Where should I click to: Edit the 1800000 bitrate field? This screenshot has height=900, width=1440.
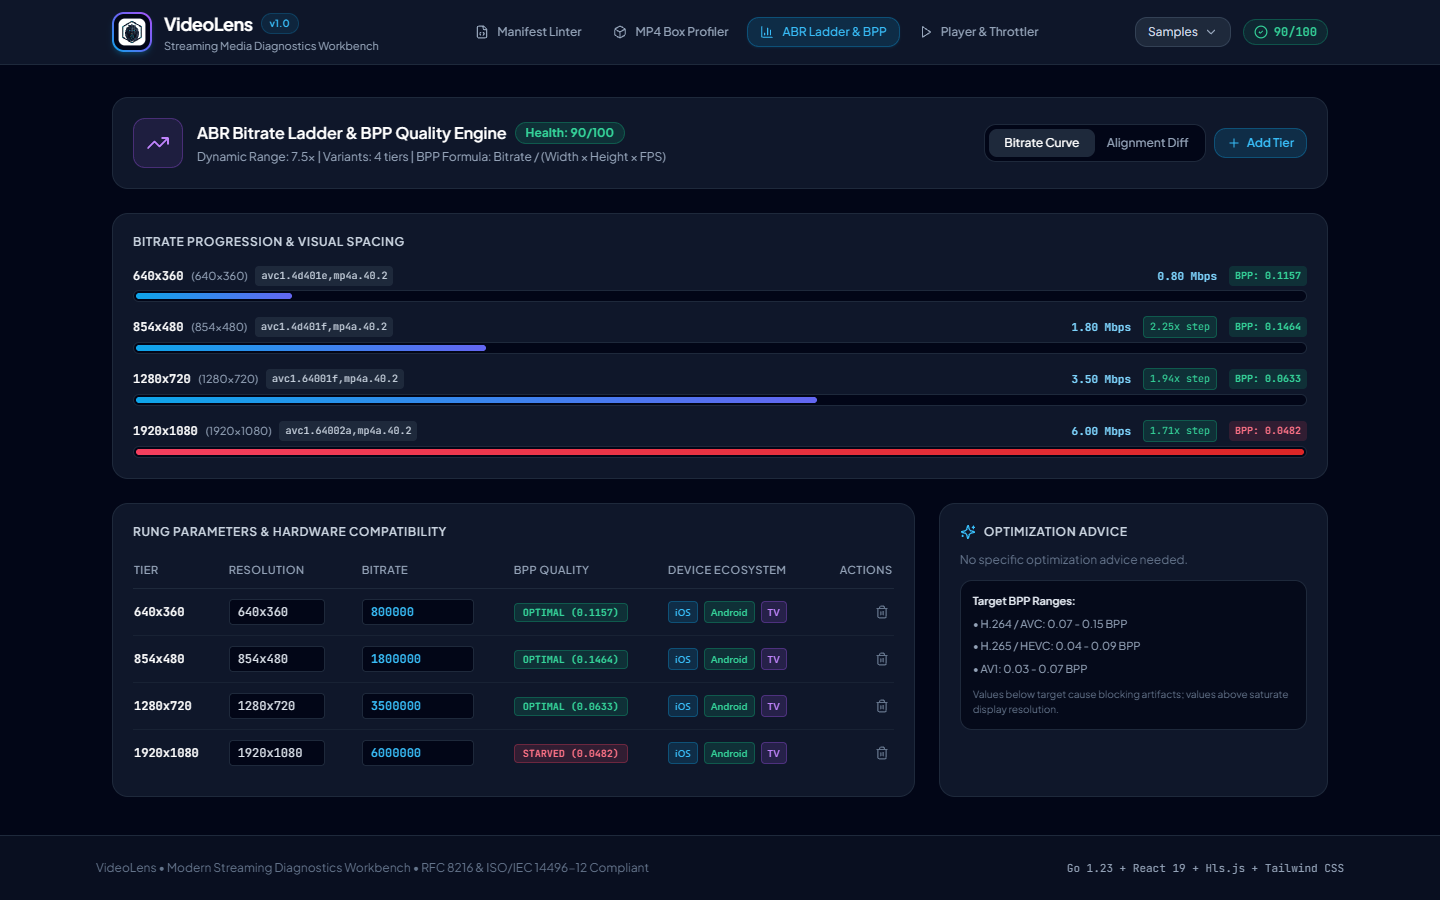coord(418,659)
